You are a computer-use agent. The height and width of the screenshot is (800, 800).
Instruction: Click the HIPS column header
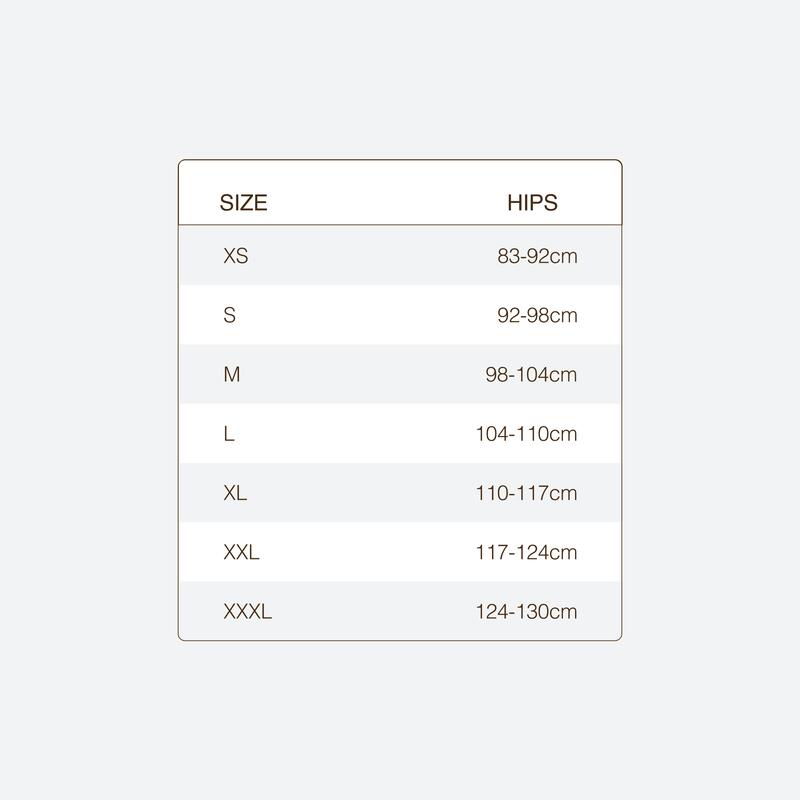coord(532,203)
